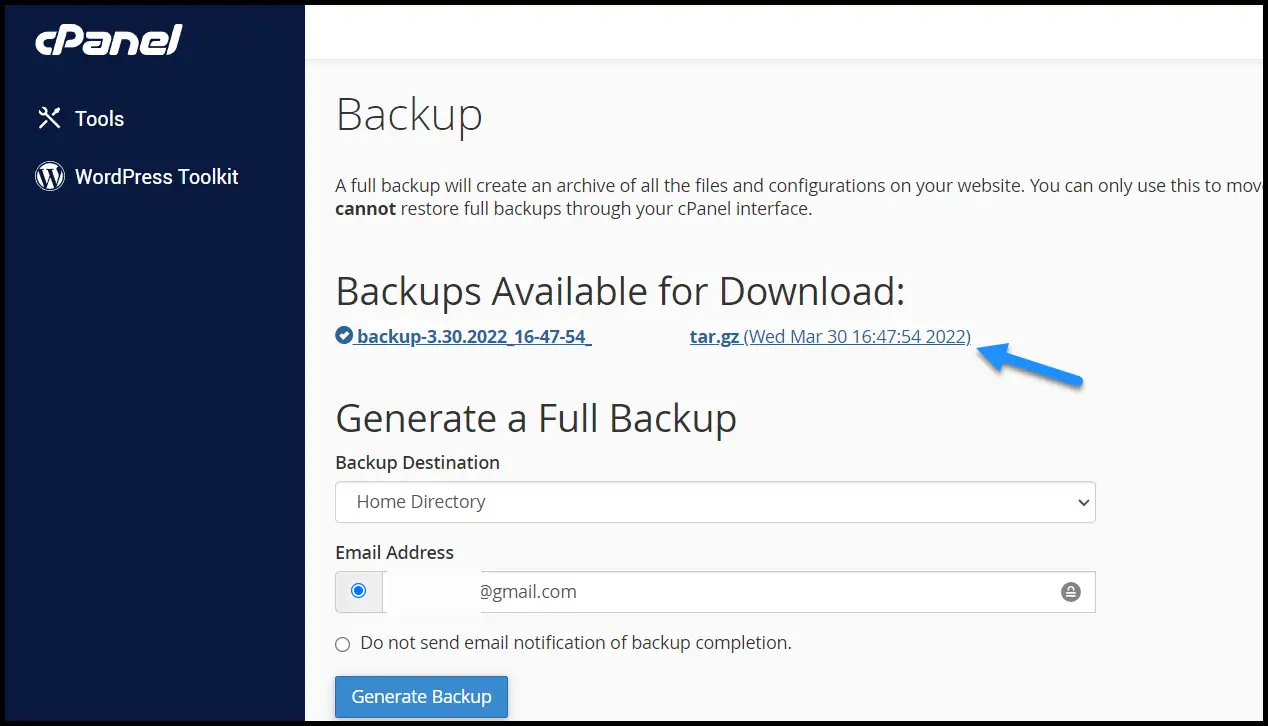
Task: Click the 'Generate a Full Backup' section heading
Action: tap(536, 417)
